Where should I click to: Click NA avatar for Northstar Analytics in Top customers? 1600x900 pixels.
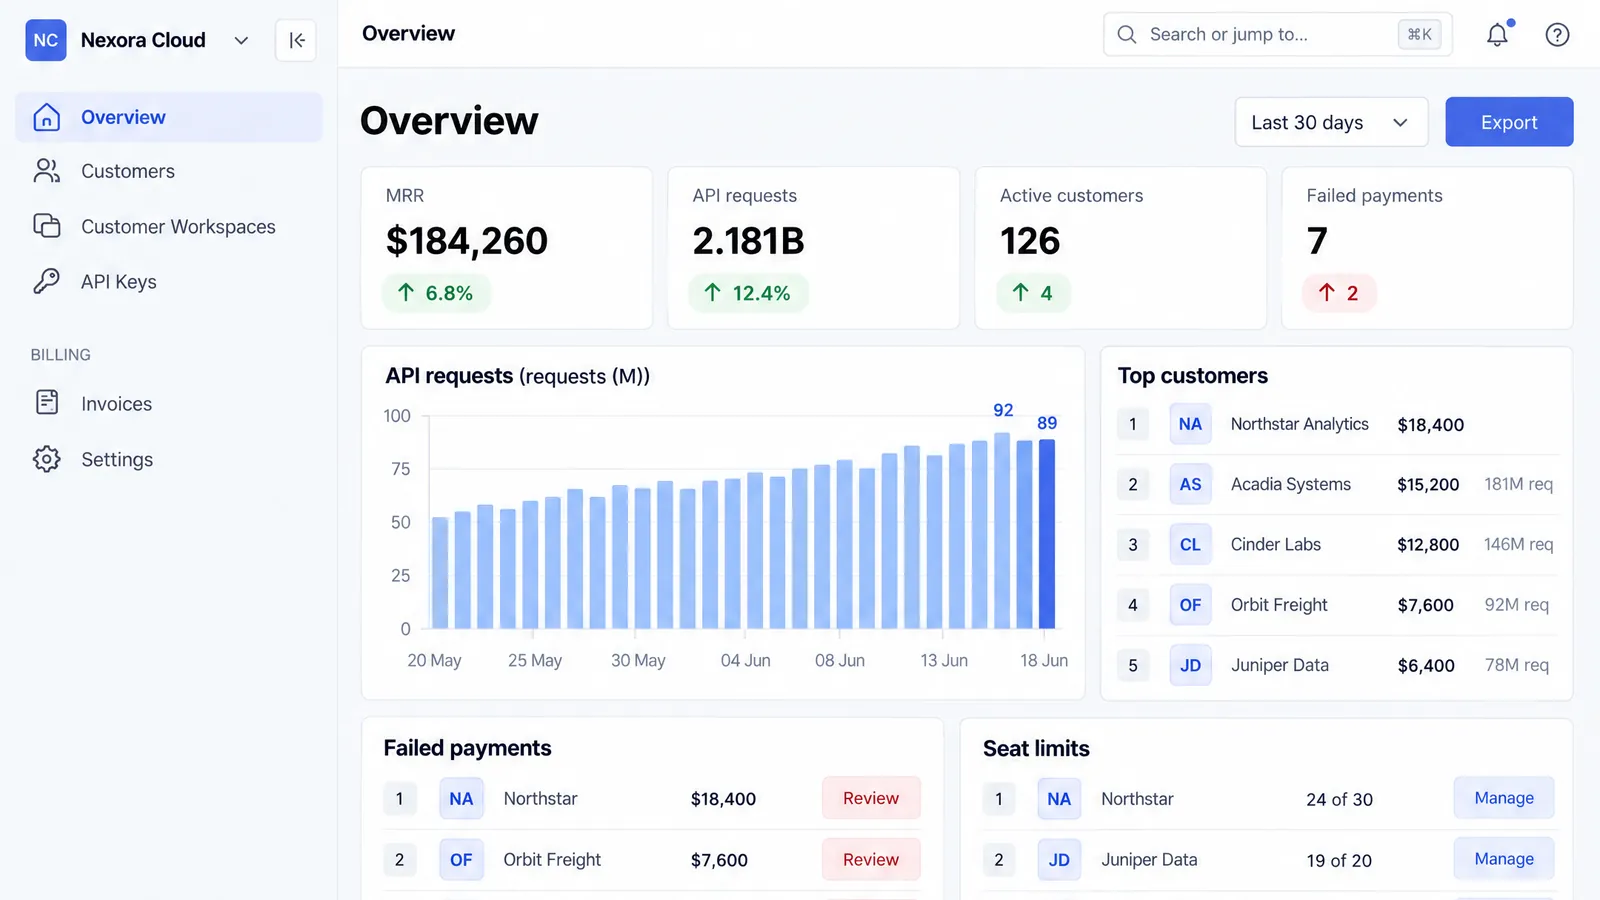click(1190, 424)
